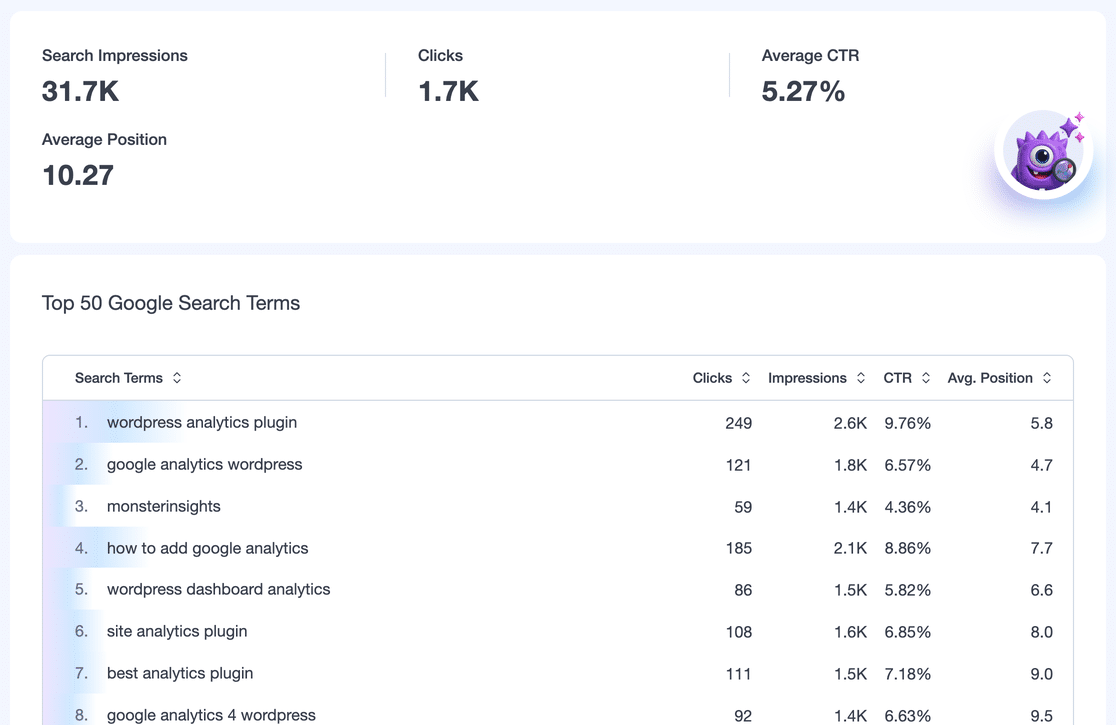This screenshot has height=725, width=1116.
Task: Click the 31.7K Search Impressions value
Action: pos(80,92)
